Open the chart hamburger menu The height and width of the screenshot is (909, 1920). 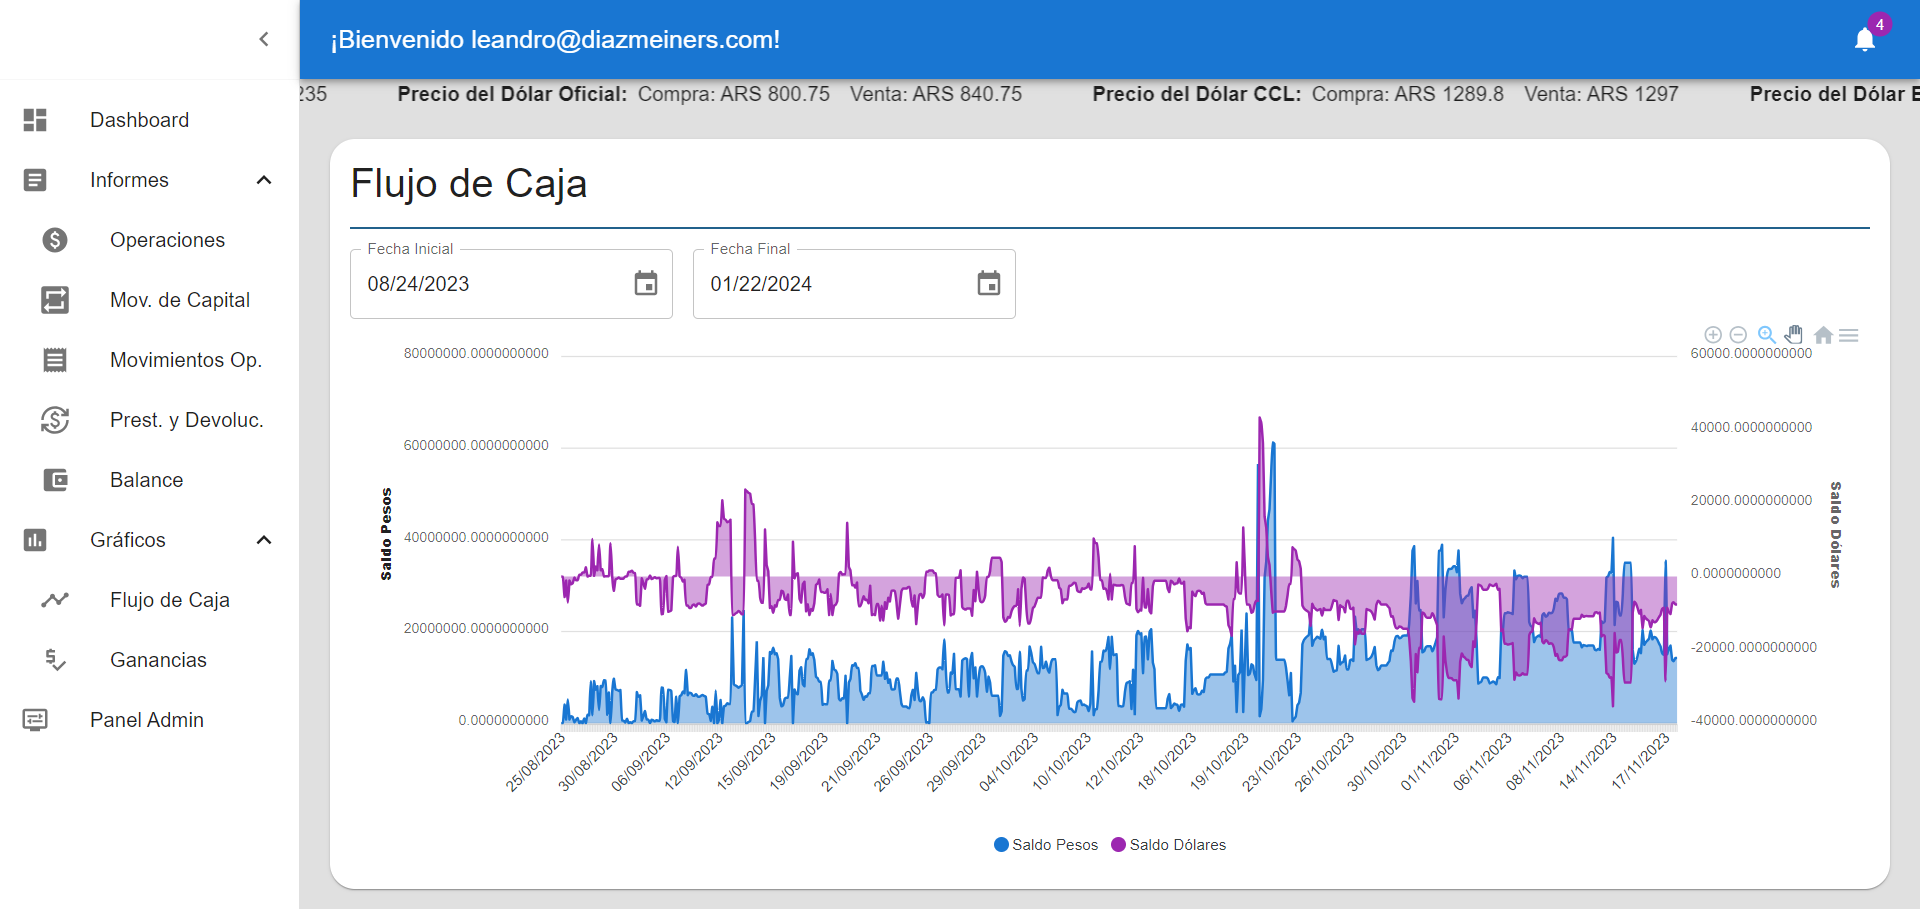[x=1849, y=335]
